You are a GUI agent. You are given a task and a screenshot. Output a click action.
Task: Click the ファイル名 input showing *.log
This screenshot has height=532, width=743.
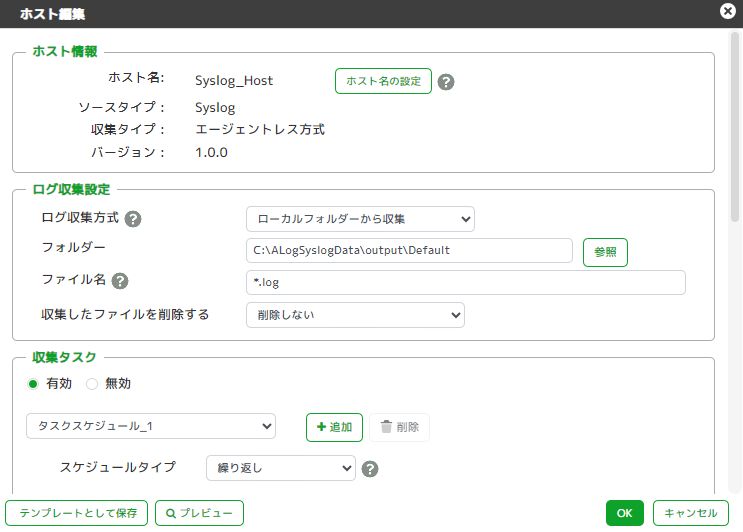(x=466, y=283)
